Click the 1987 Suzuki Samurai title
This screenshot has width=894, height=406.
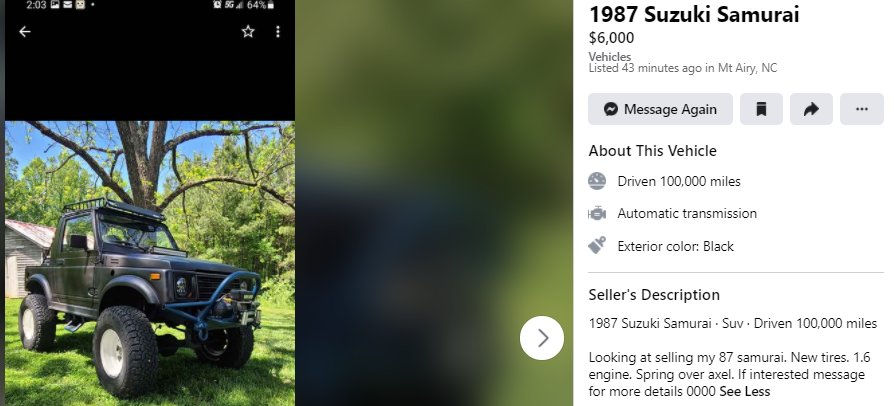(694, 14)
